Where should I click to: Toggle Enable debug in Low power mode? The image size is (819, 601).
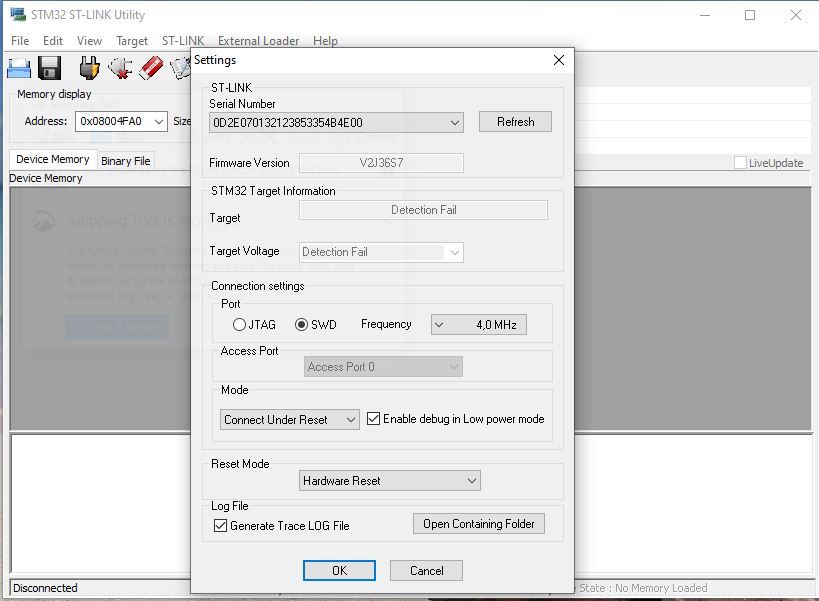tap(373, 419)
